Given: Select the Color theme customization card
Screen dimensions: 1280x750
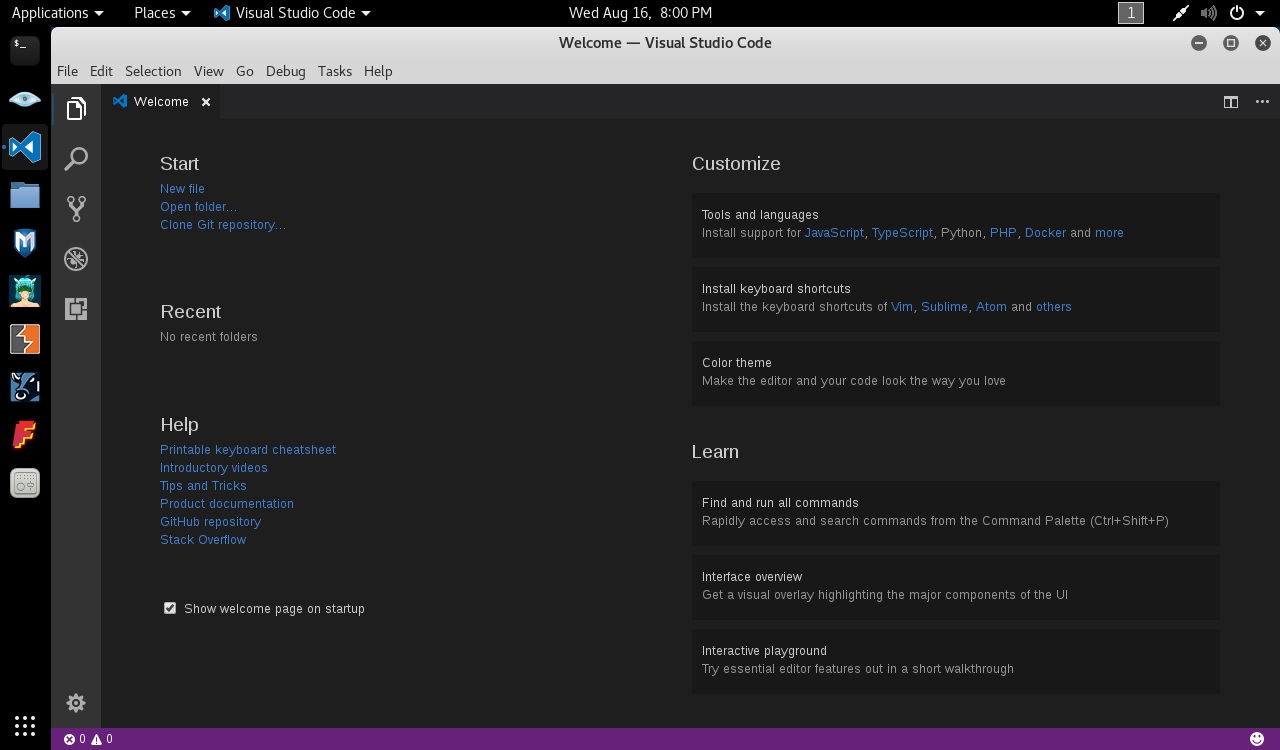Looking at the screenshot, I should [955, 372].
